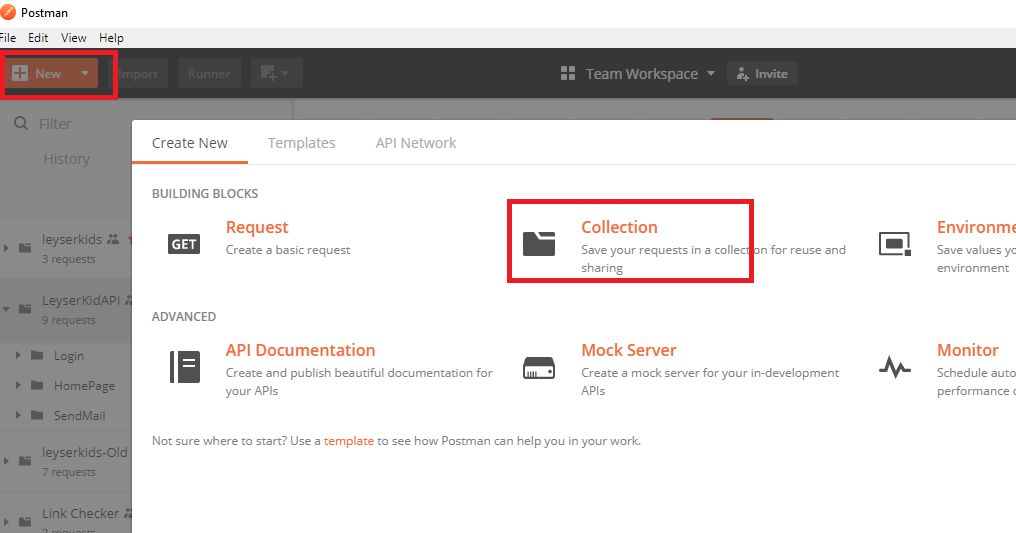Viewport: 1016px width, 533px height.
Task: Click the Monitor pulse icon
Action: (895, 367)
